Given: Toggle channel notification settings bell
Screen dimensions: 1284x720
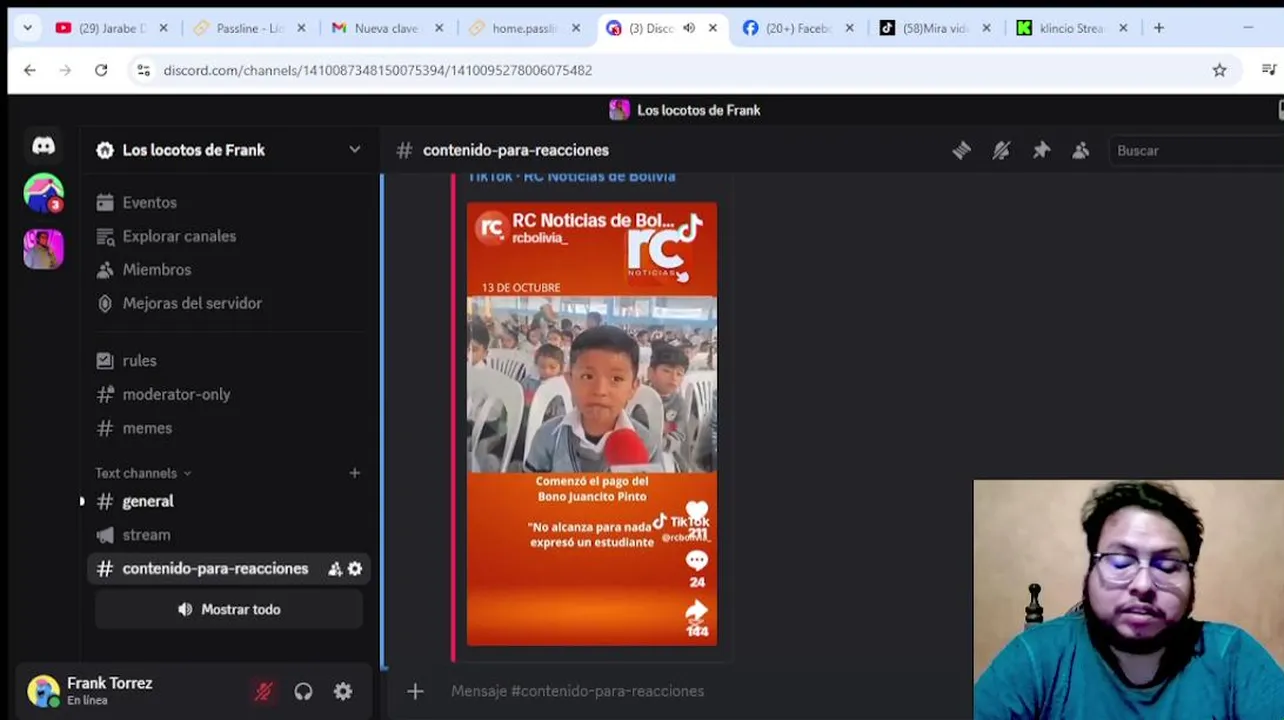Looking at the screenshot, I should (1001, 150).
